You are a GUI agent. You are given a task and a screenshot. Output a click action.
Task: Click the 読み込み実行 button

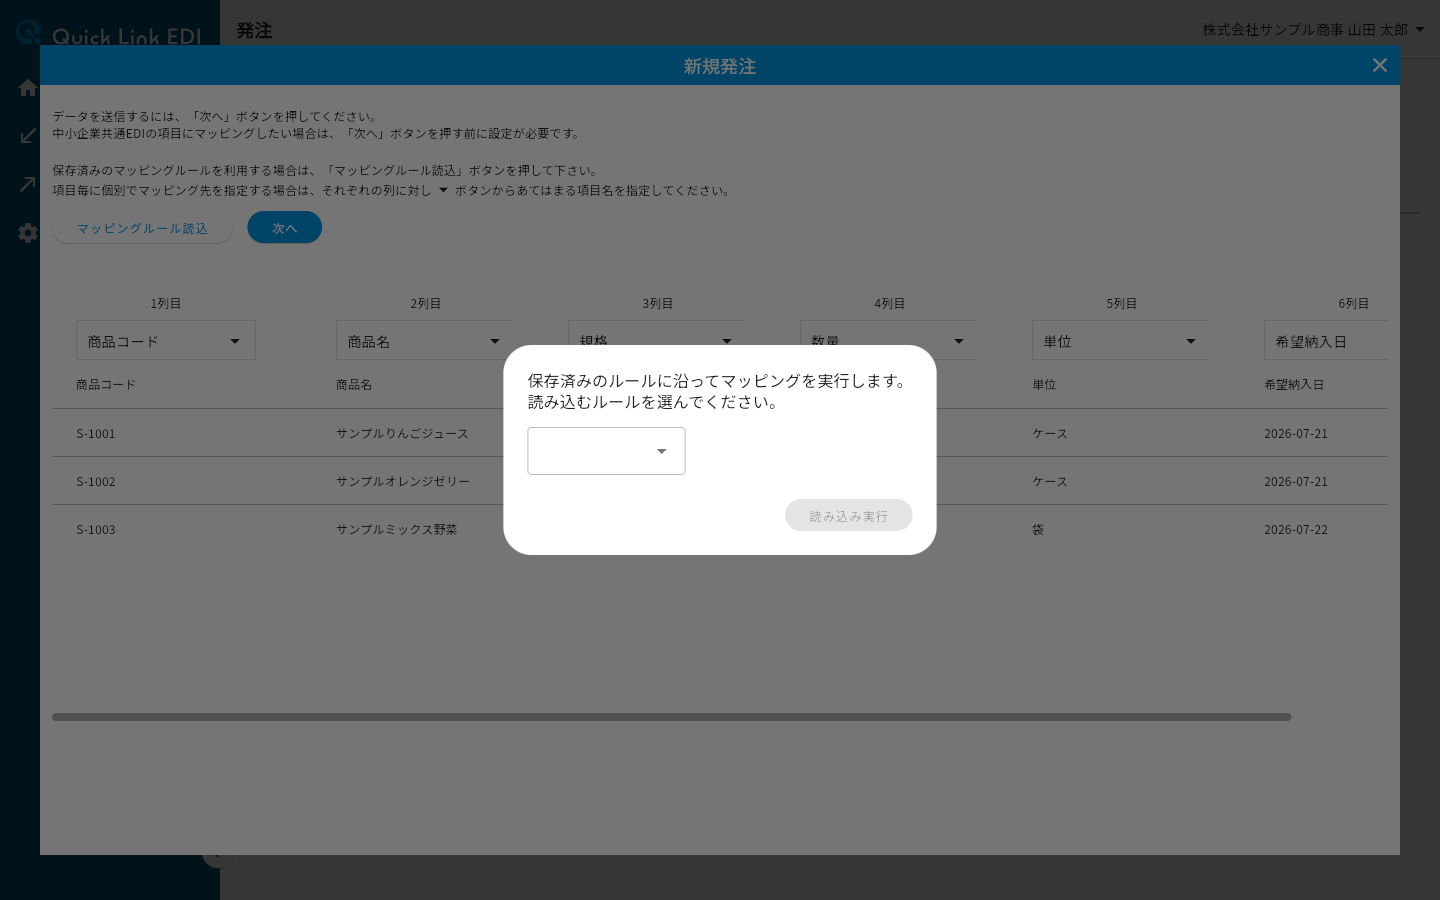(x=848, y=515)
